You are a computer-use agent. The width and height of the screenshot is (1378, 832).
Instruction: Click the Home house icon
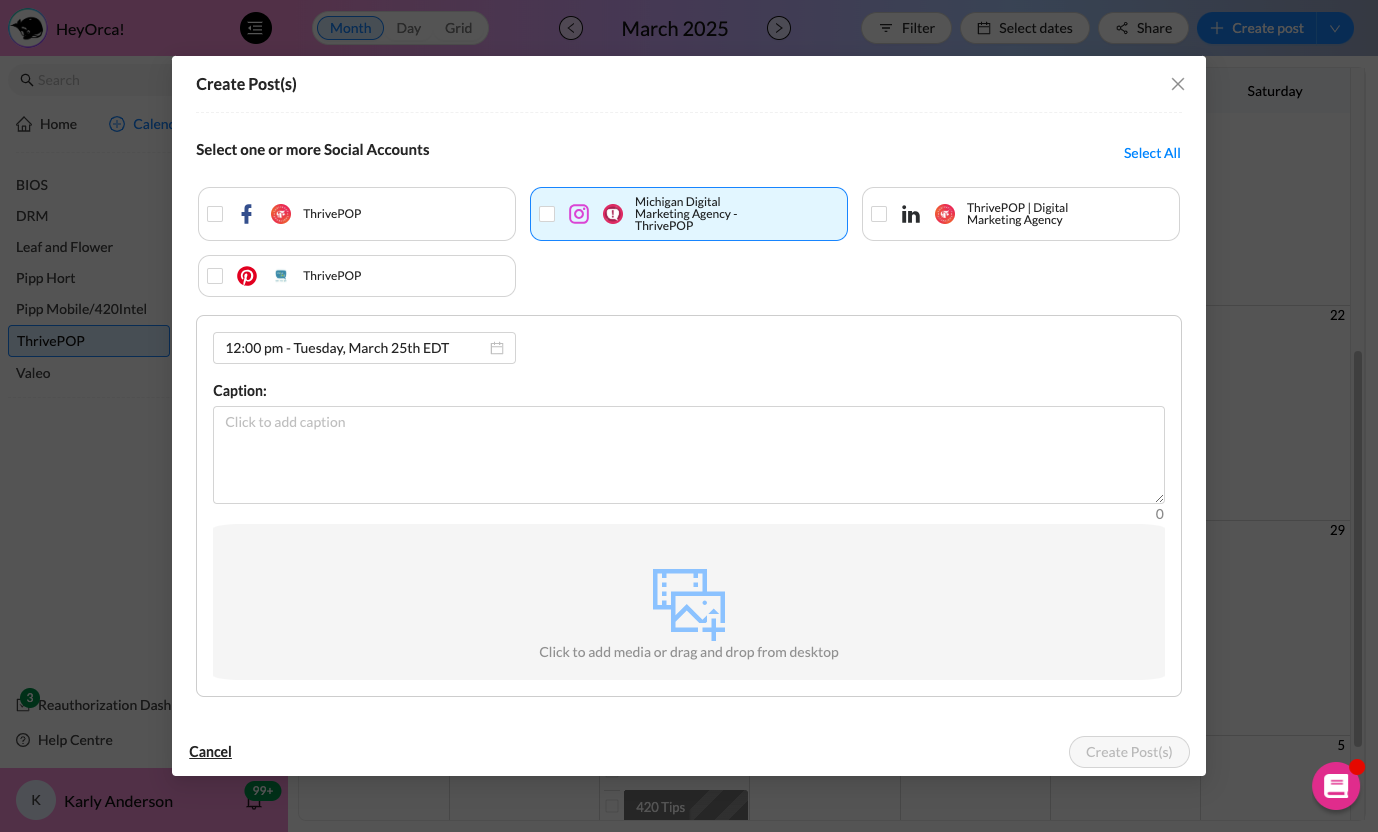(x=24, y=124)
